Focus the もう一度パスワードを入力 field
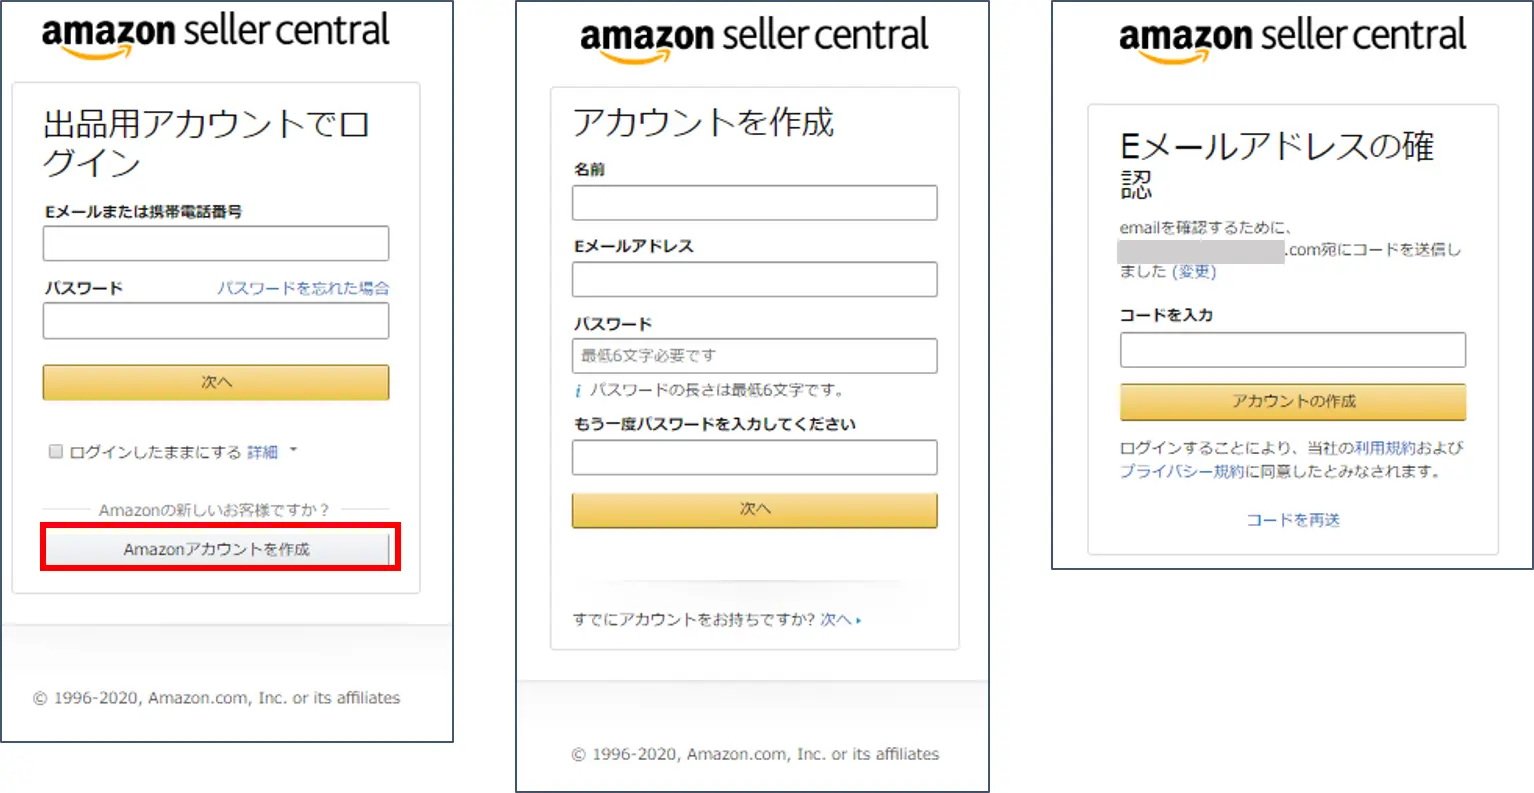The image size is (1534, 793). coord(754,457)
